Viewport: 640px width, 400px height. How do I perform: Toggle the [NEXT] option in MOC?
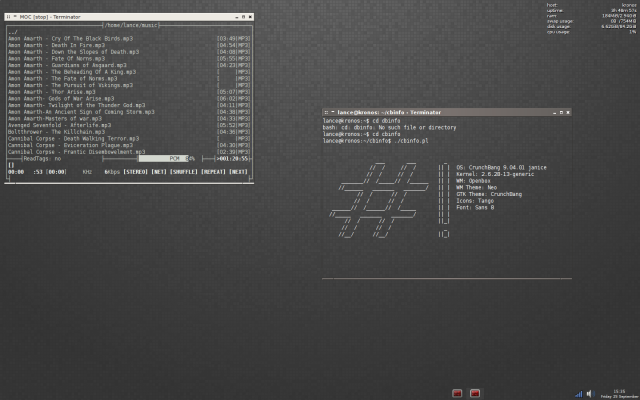pyautogui.click(x=238, y=172)
